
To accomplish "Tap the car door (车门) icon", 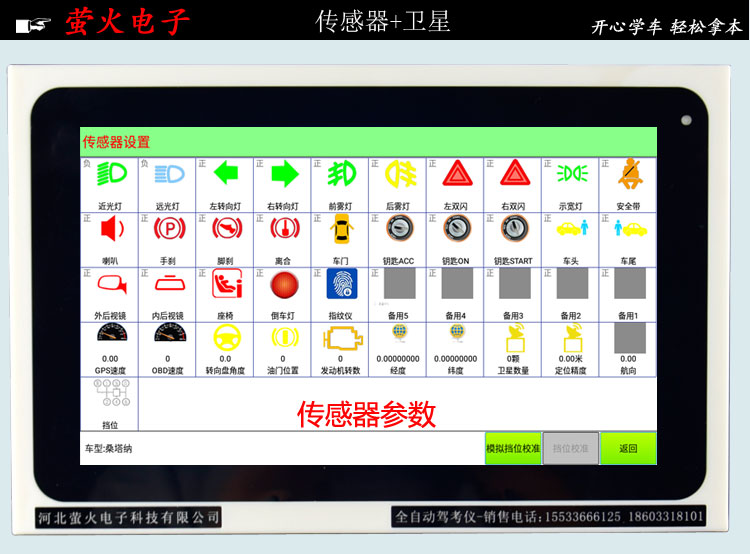I will 341,230.
